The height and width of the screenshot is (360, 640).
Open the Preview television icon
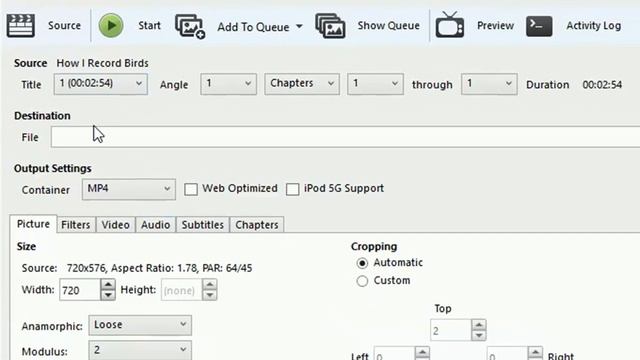click(x=450, y=24)
